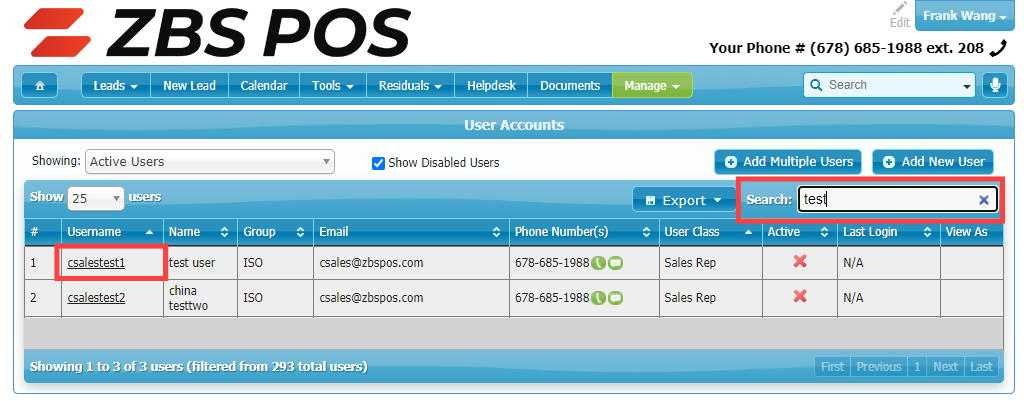The height and width of the screenshot is (401, 1024).
Task: Open the Tools menu
Action: 333,86
